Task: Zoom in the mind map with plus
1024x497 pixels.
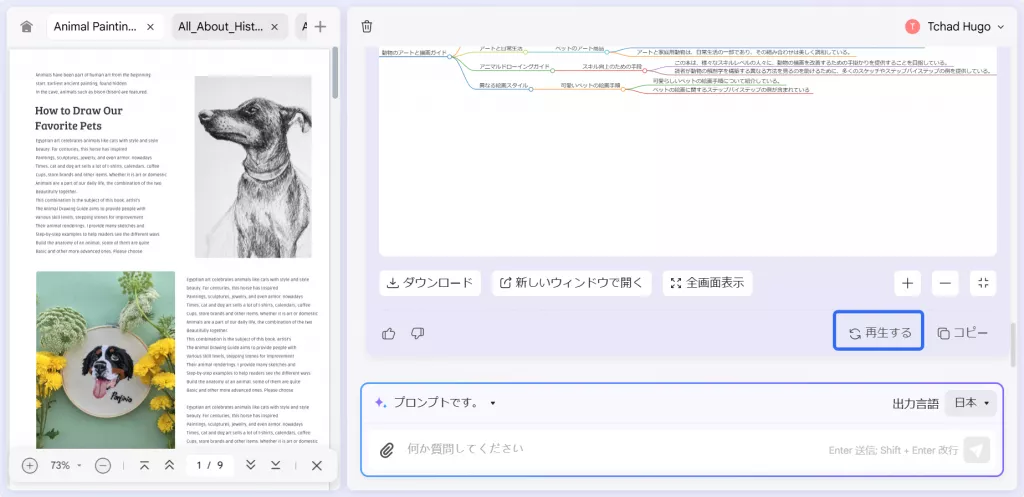Action: point(907,283)
